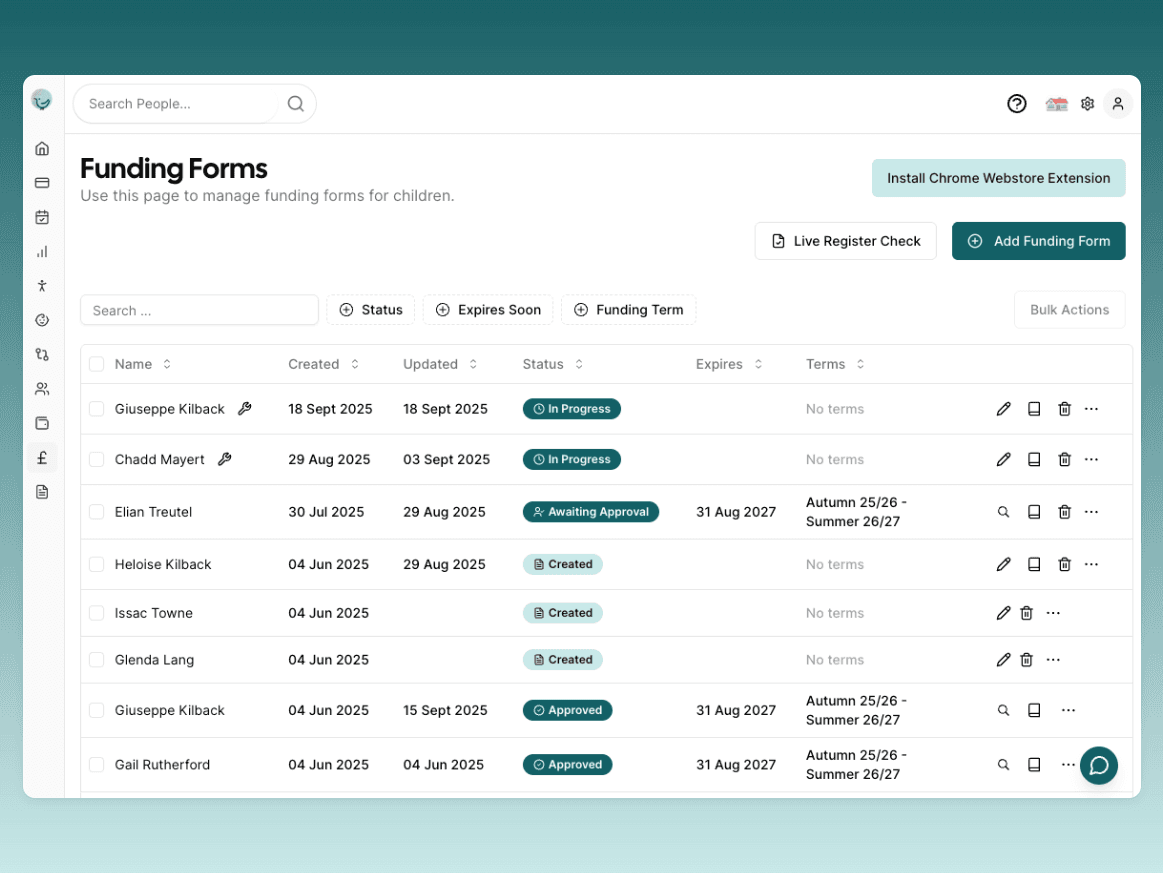Open the calendar icon in sidebar
Image resolution: width=1163 pixels, height=873 pixels.
[42, 217]
